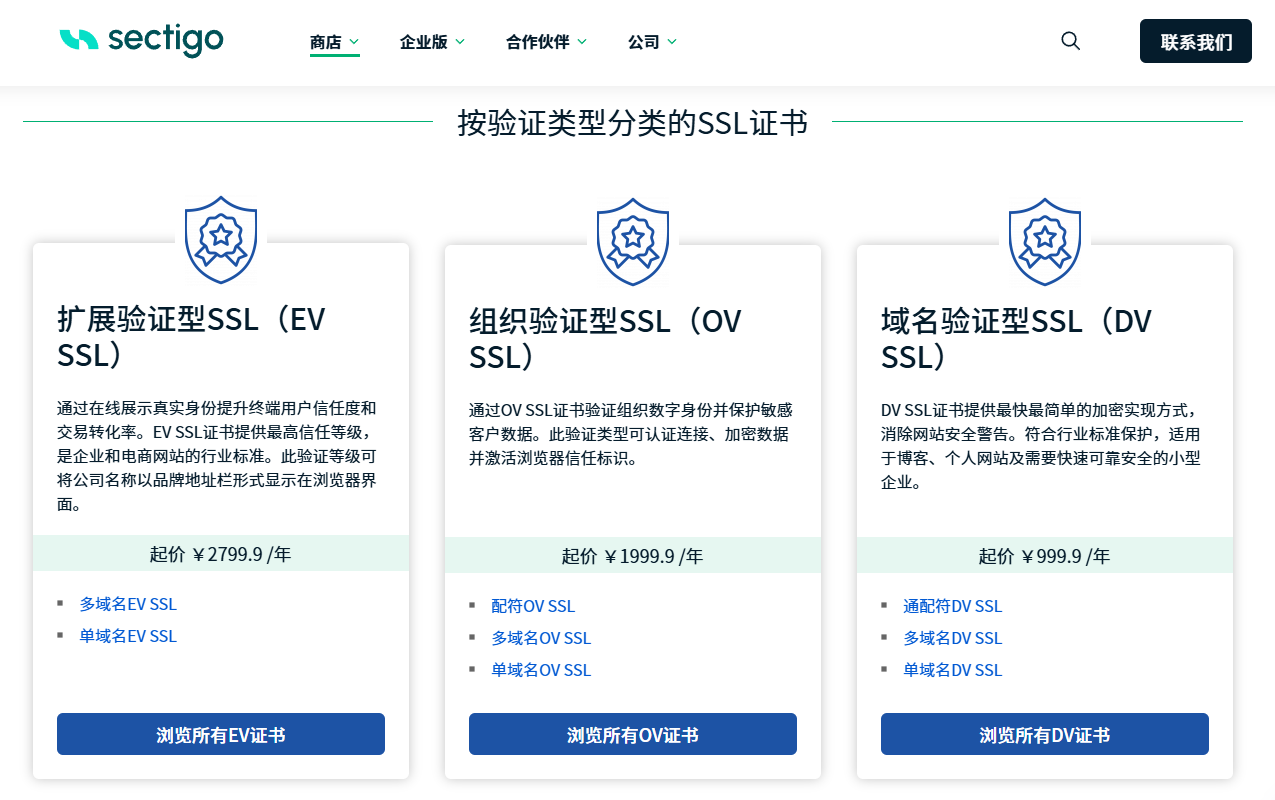
Task: Open the 单域名EV SSL link
Action: point(128,636)
